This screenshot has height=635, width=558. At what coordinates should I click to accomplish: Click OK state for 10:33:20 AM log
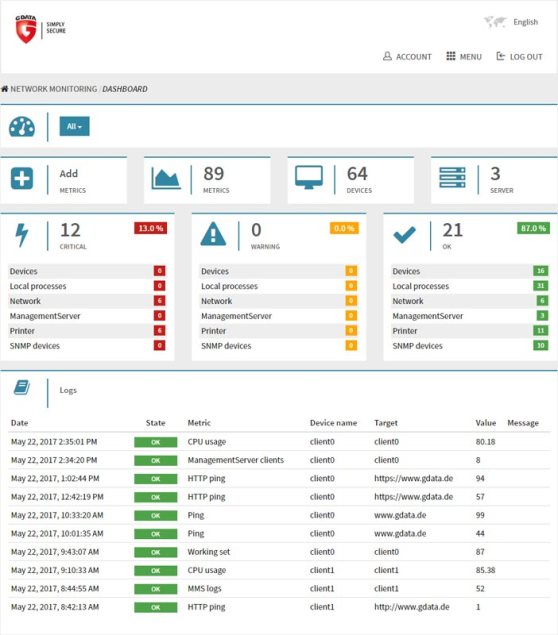tap(155, 516)
